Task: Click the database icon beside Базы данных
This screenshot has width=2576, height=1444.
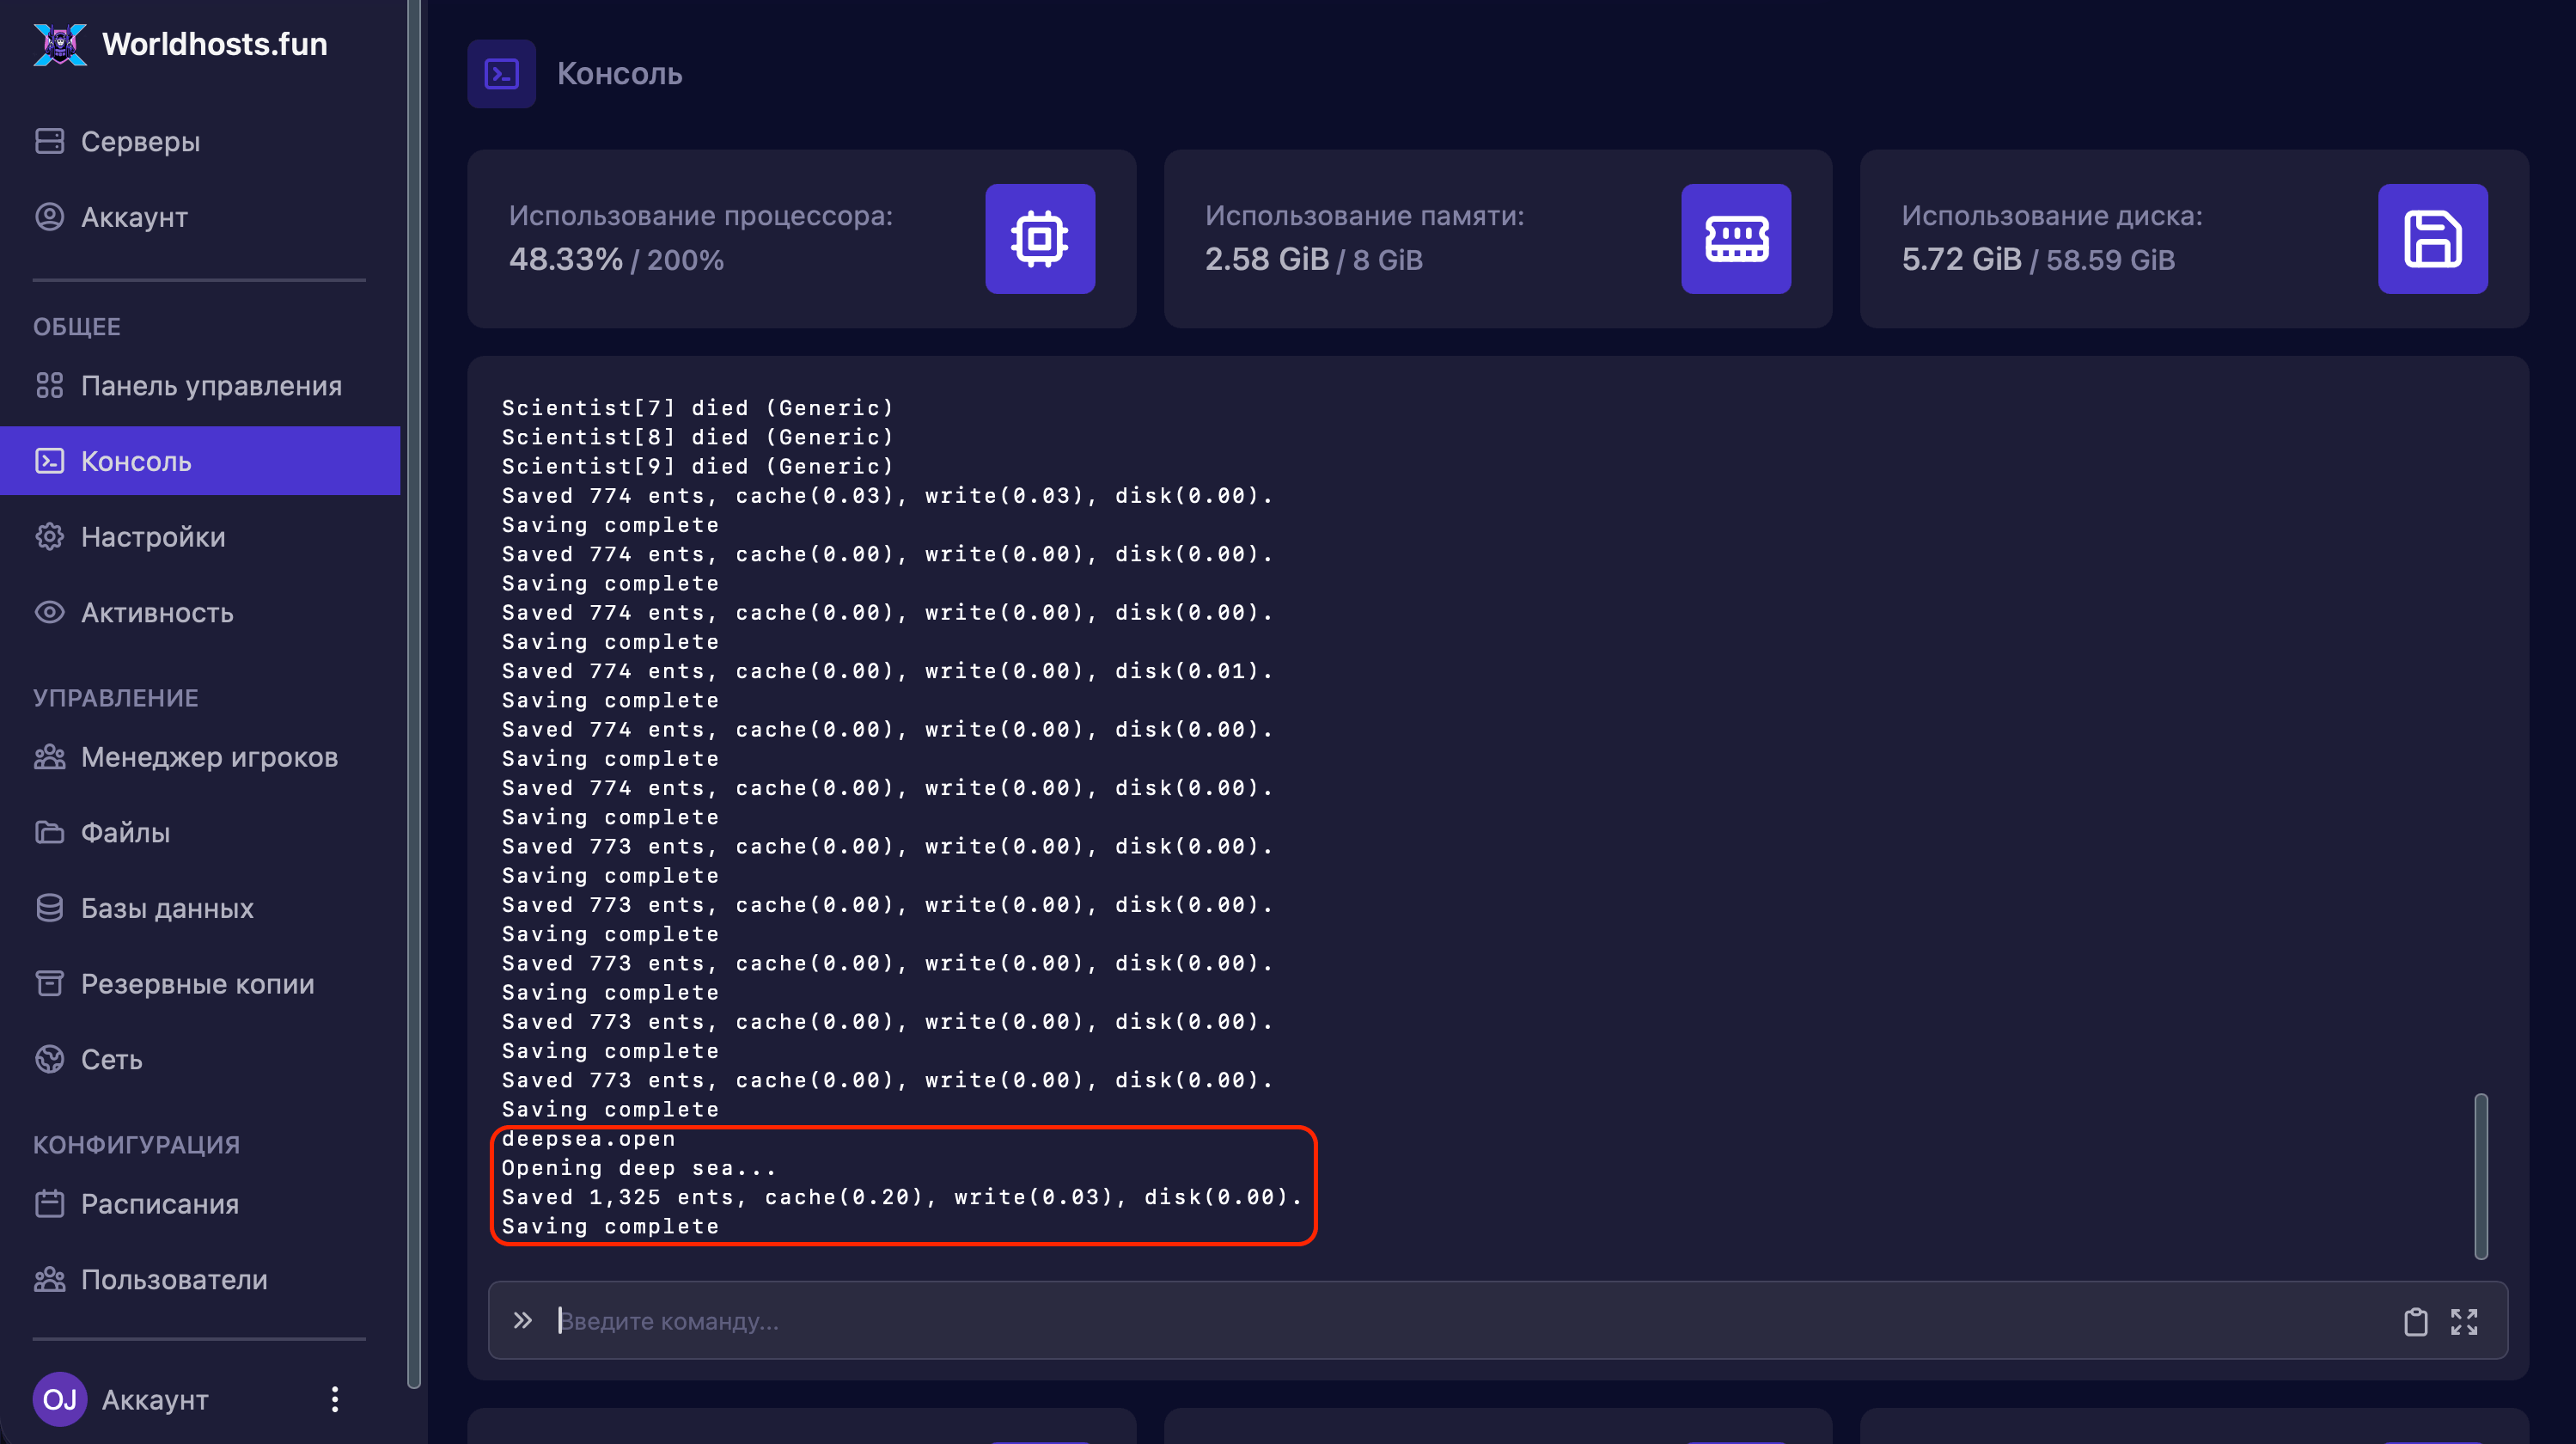Action: click(49, 908)
